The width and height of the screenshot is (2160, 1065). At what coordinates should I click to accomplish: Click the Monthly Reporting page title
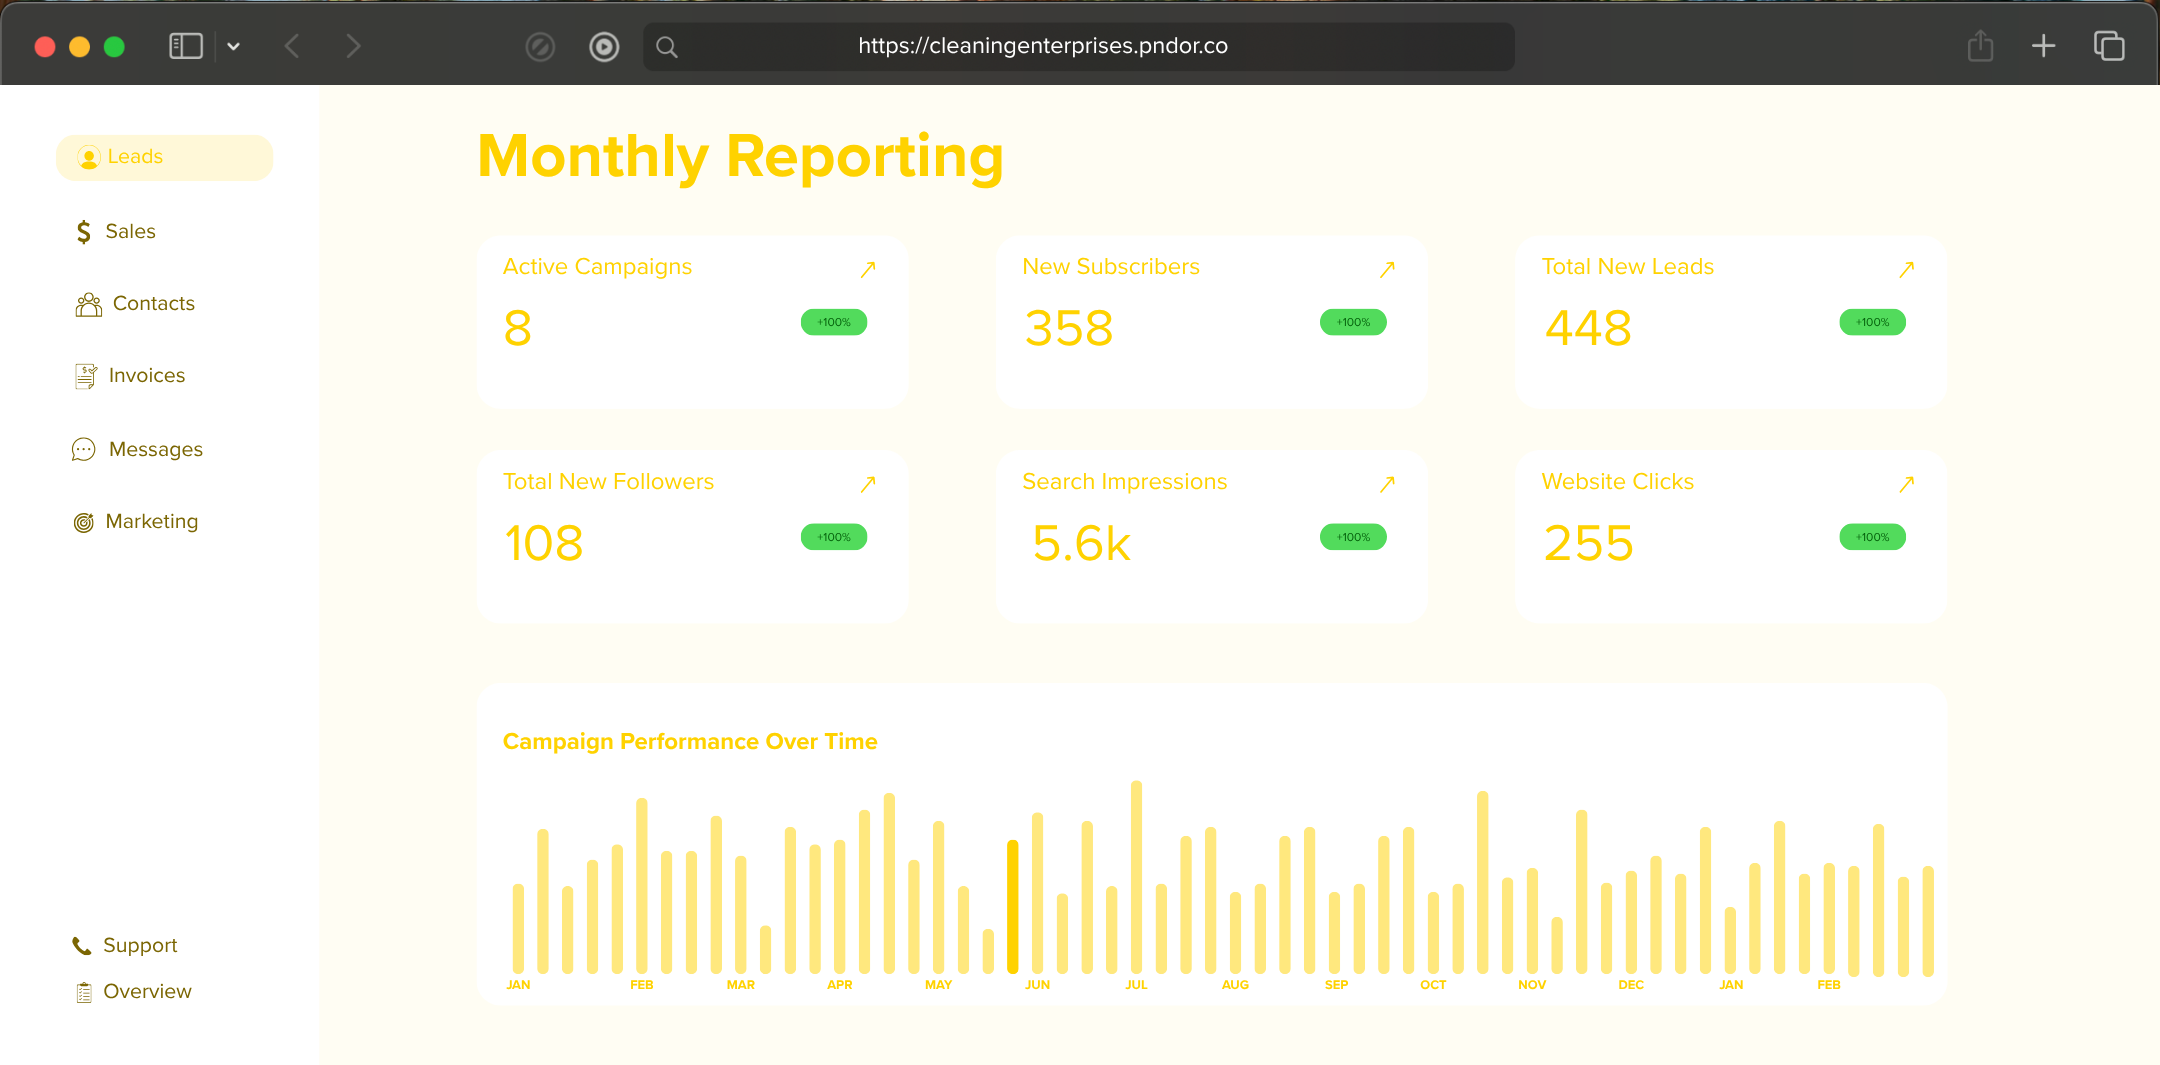click(741, 158)
